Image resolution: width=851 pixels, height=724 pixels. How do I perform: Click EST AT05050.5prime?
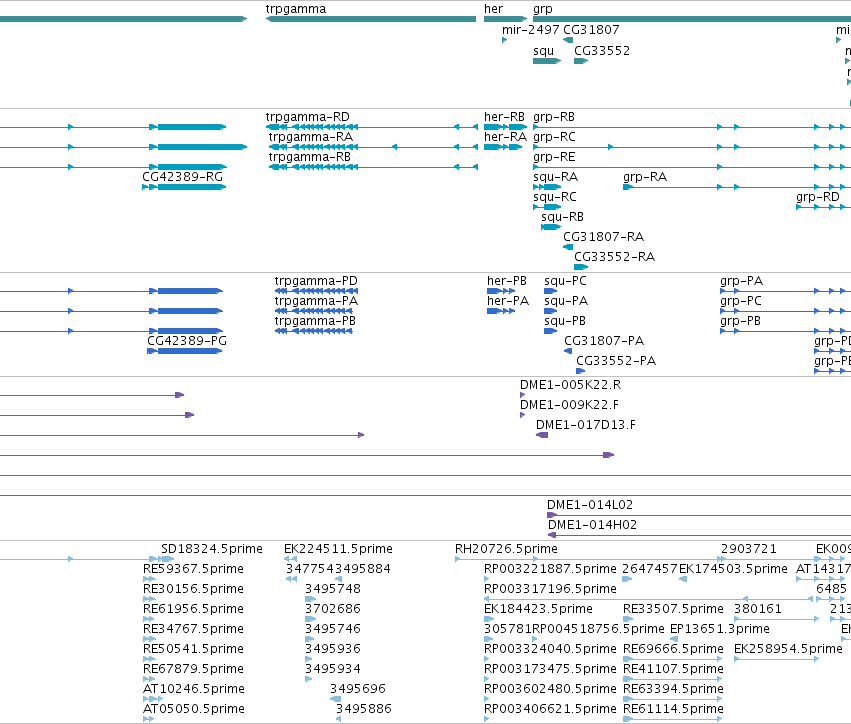click(x=149, y=719)
